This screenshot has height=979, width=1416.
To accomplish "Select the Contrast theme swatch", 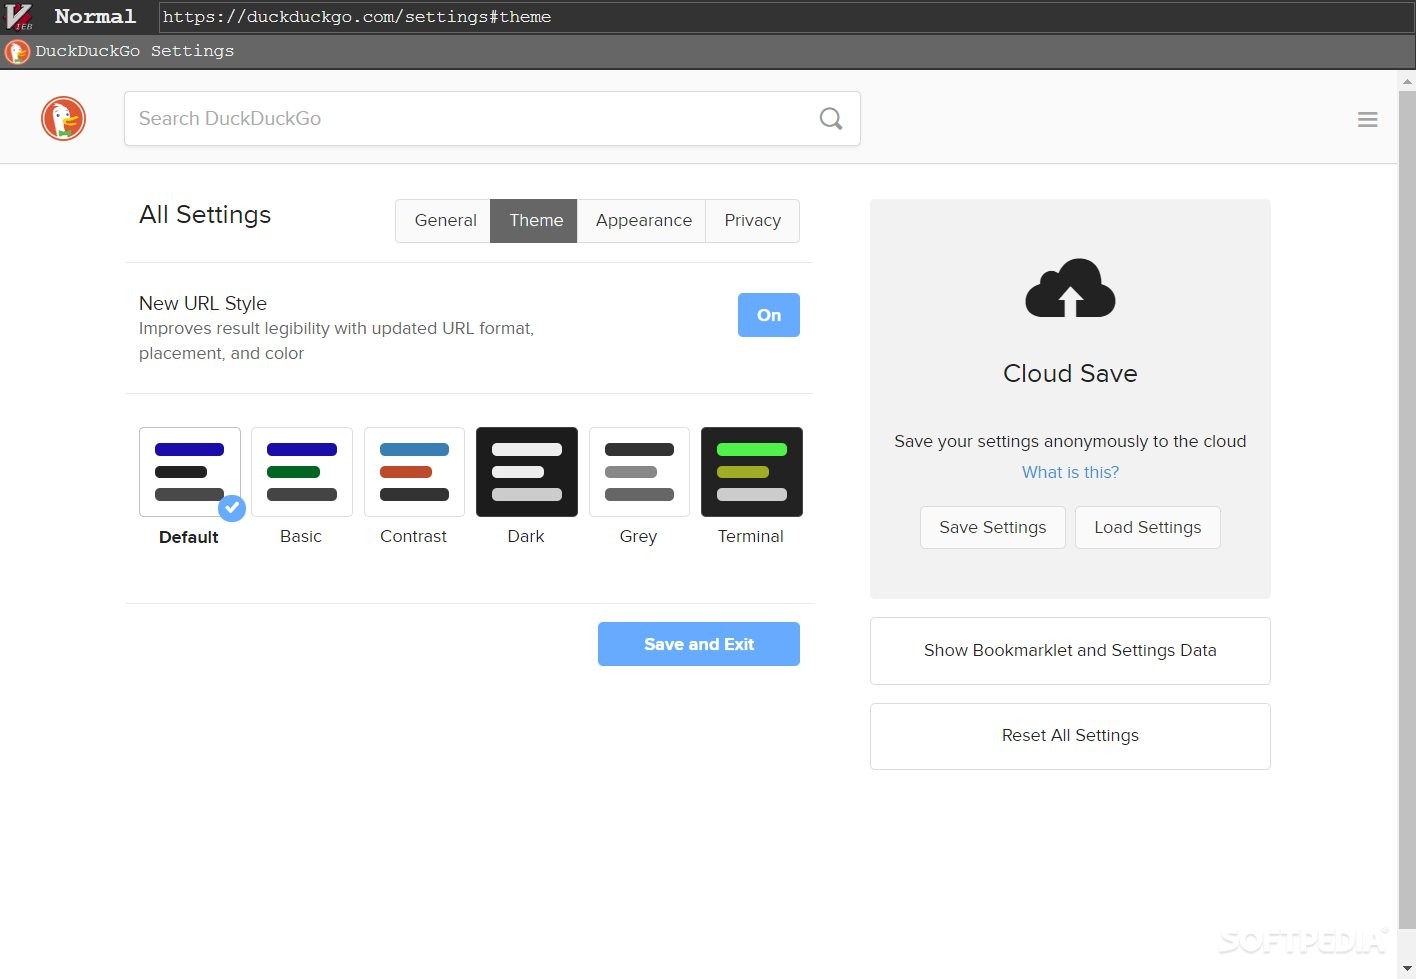I will [414, 472].
